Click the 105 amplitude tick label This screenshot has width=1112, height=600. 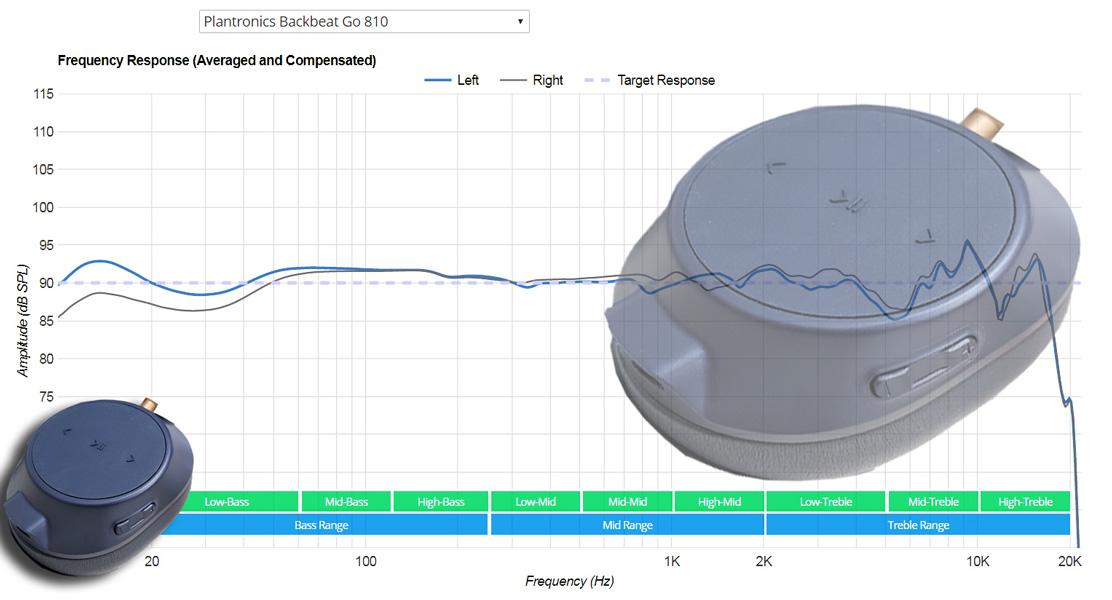(x=43, y=170)
